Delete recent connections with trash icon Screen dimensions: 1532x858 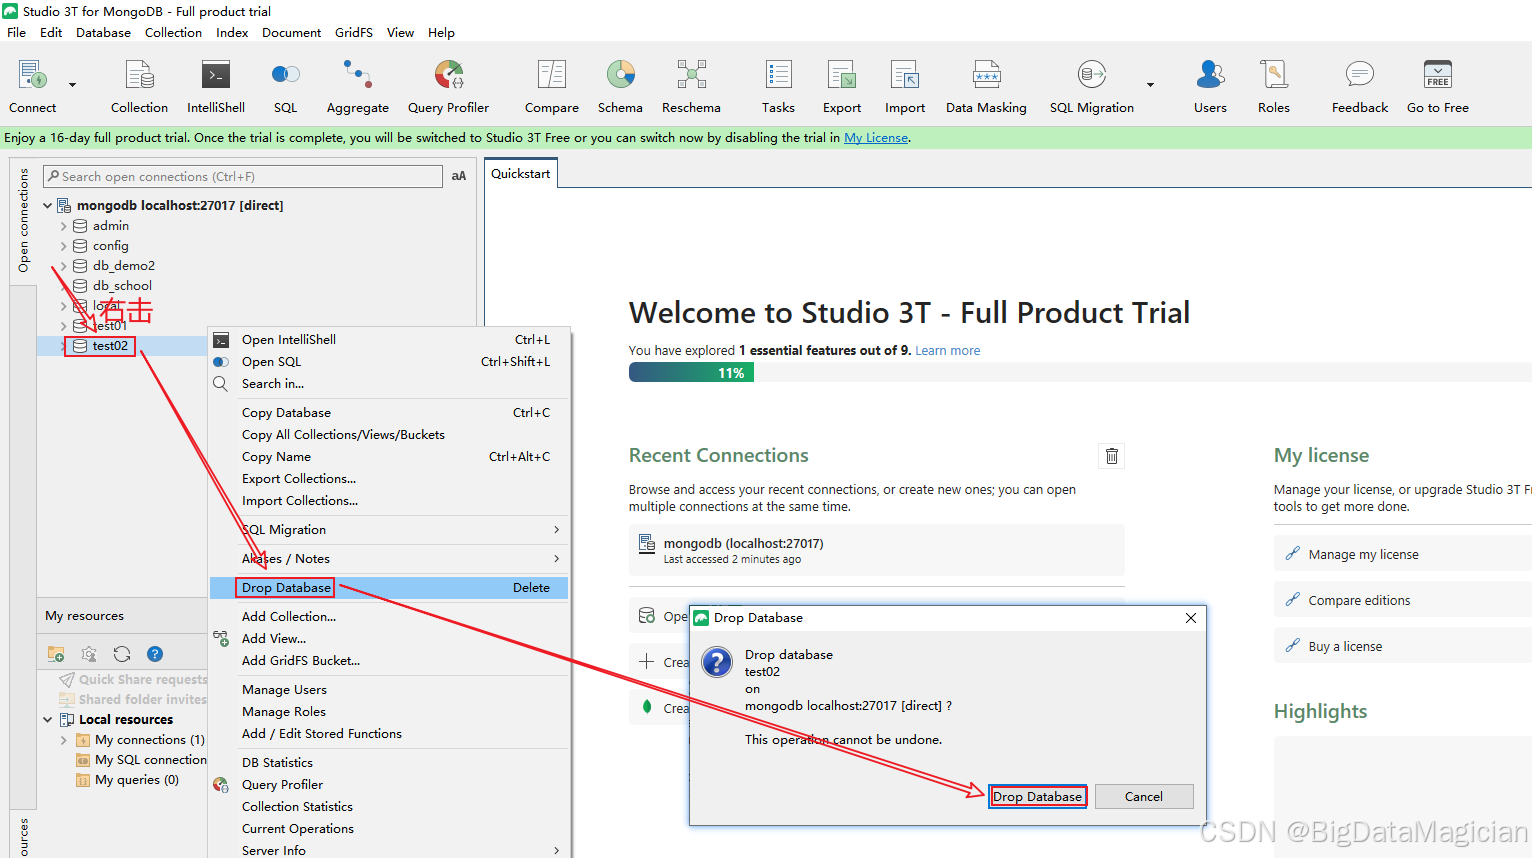point(1111,456)
